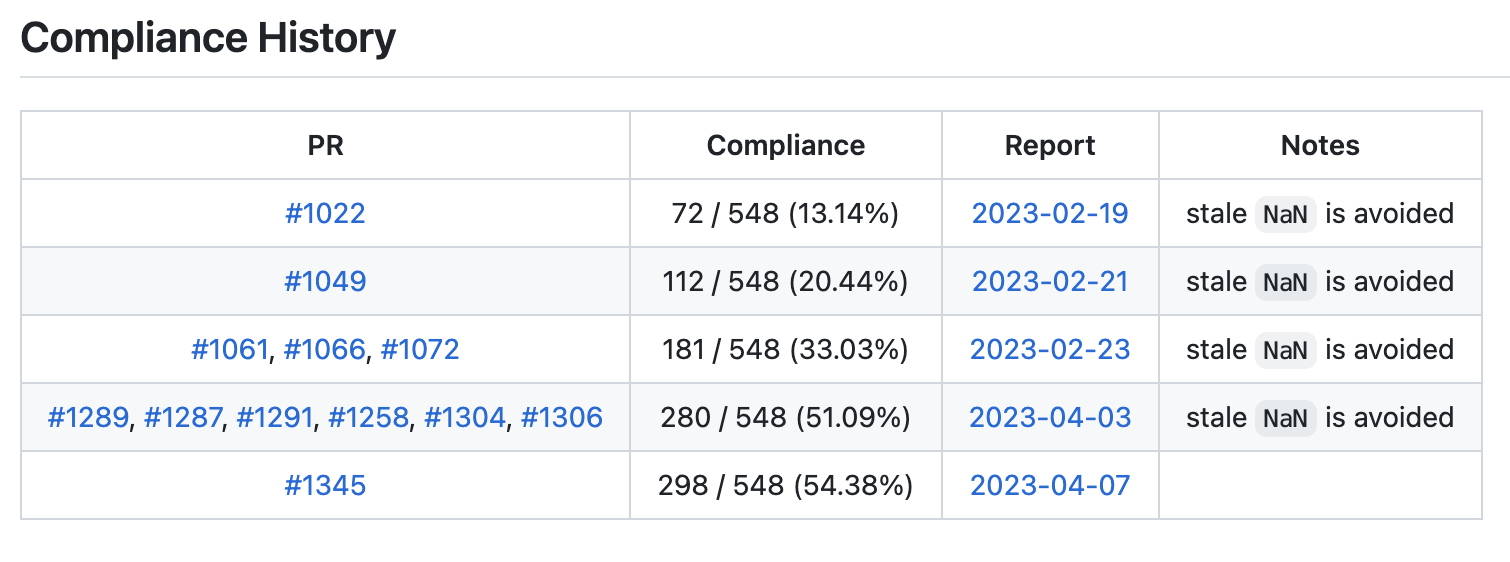Image resolution: width=1510 pixels, height=562 pixels.
Task: Click the 298 / 548 (54.38%) cell
Action: click(x=785, y=486)
